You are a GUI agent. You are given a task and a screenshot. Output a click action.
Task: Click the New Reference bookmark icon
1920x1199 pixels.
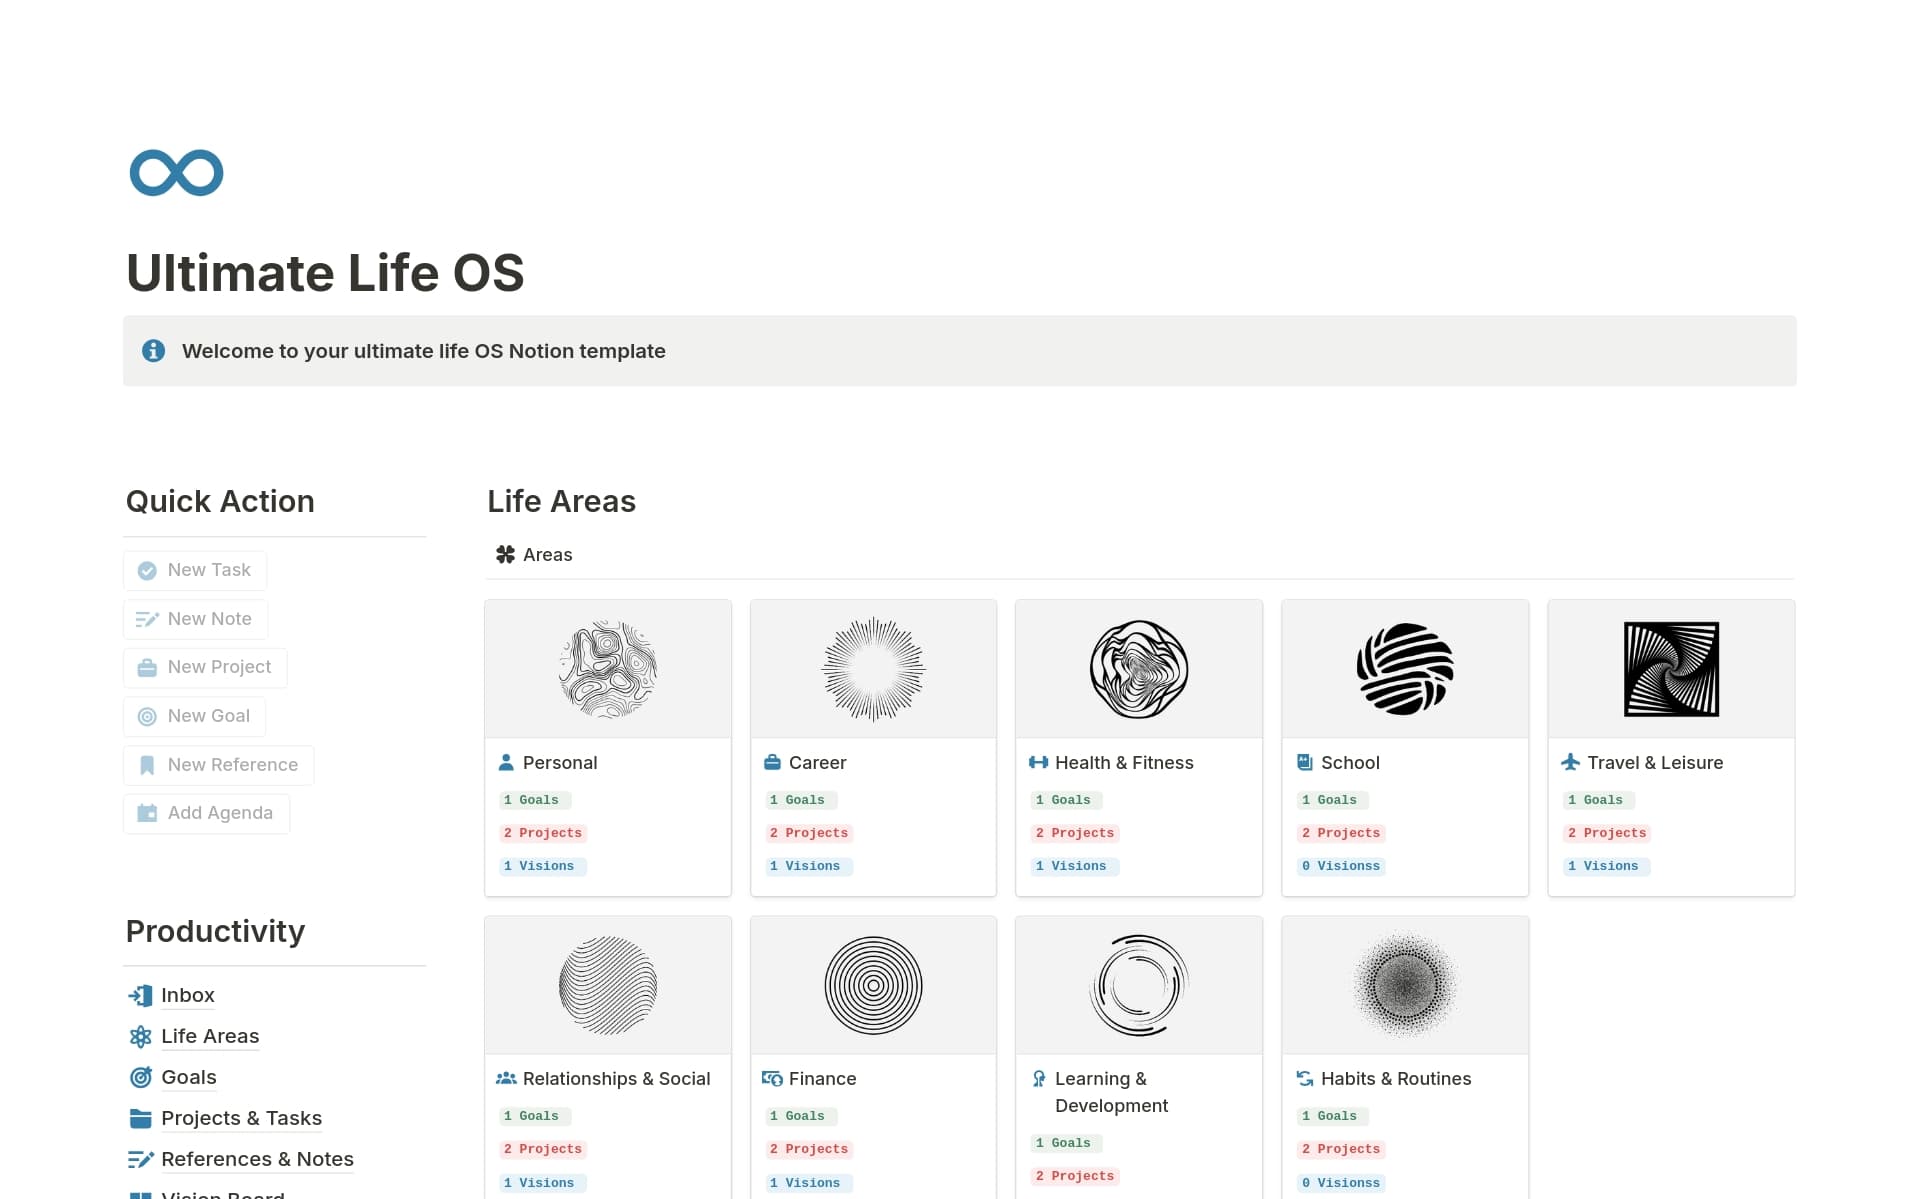point(147,765)
